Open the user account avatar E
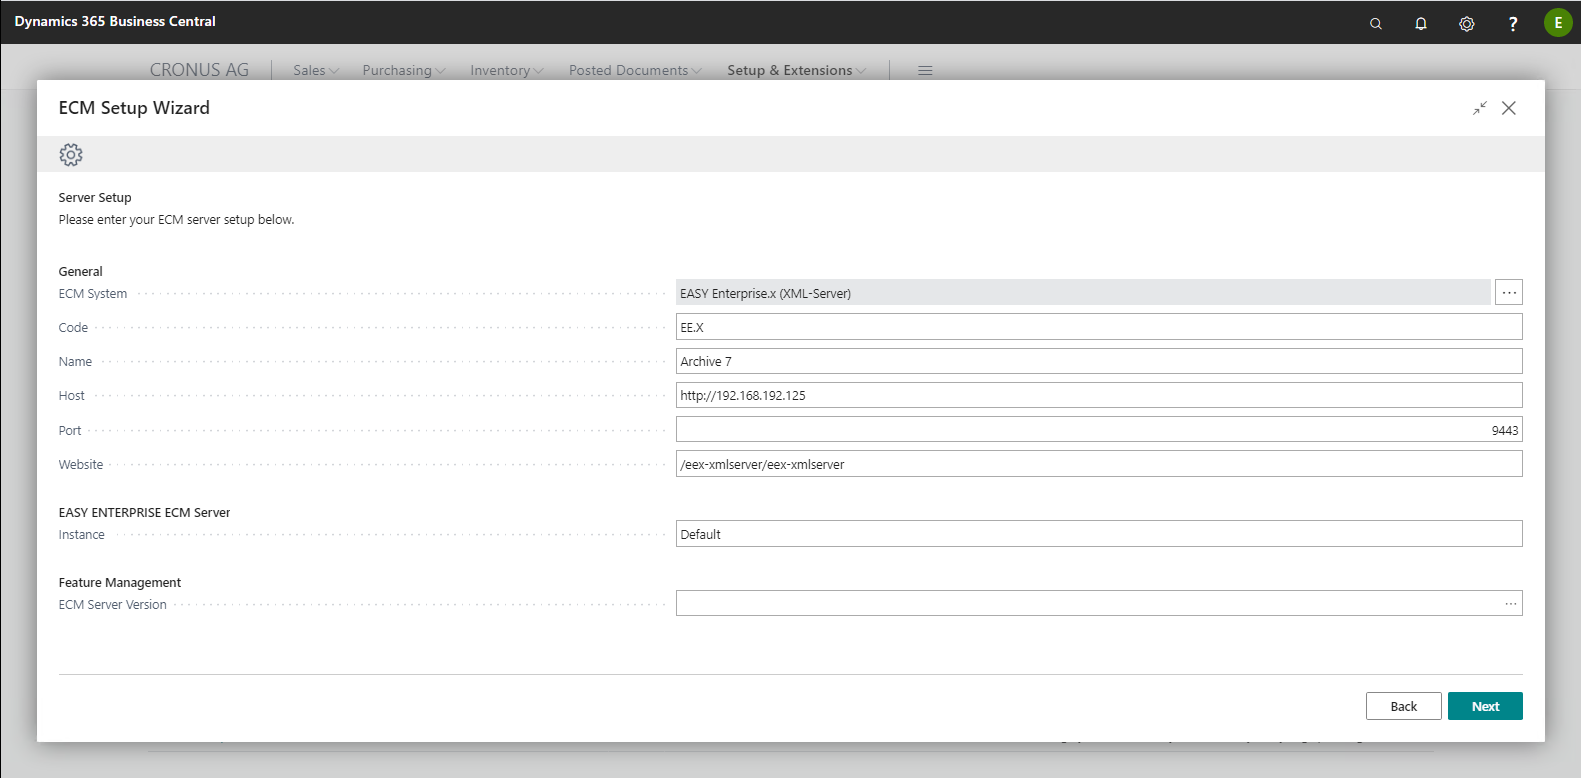The height and width of the screenshot is (778, 1581). tap(1557, 22)
